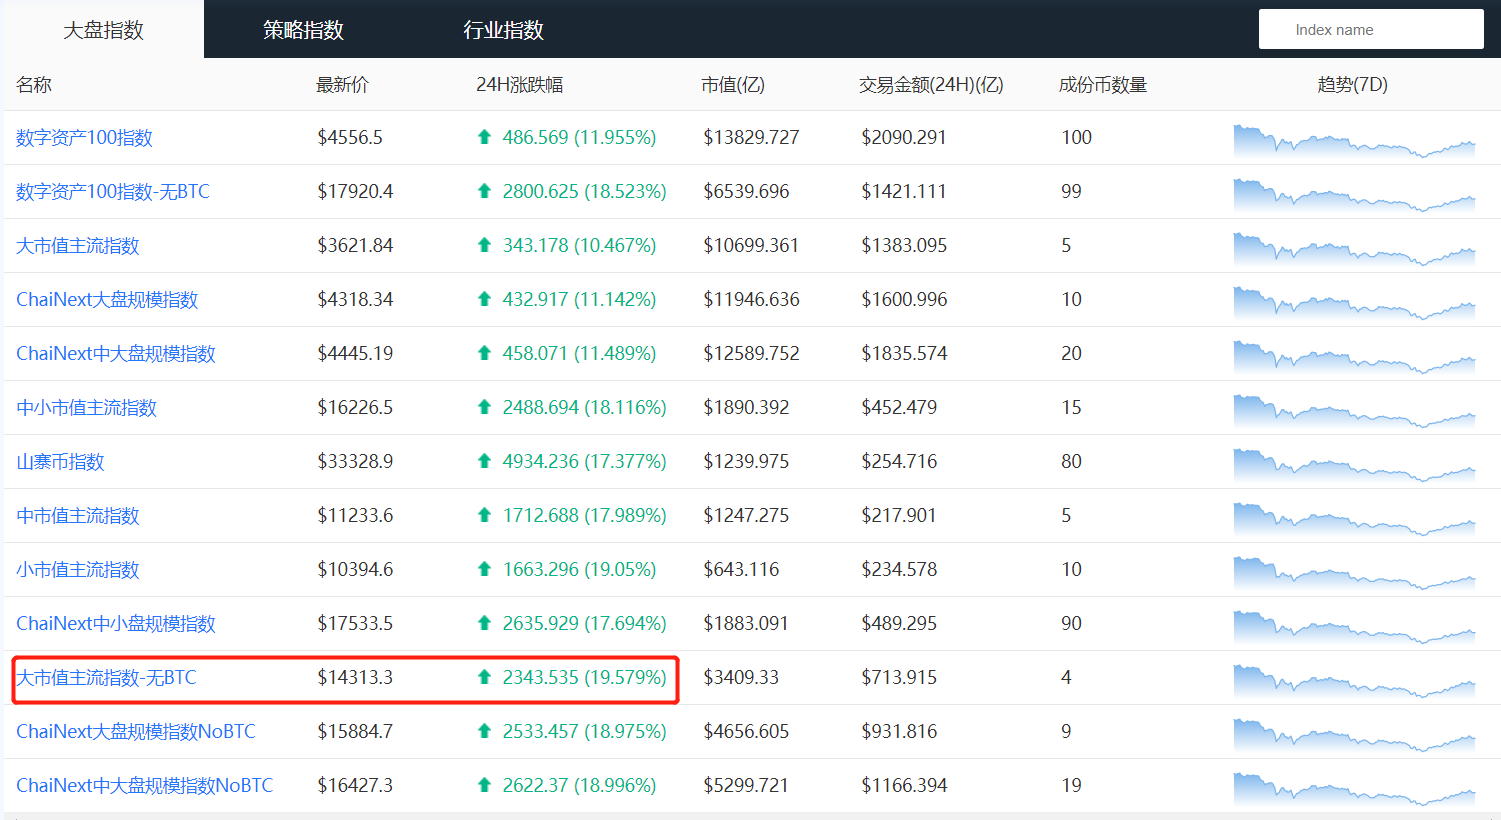Switch to the 大盘指数 tab

[x=103, y=30]
